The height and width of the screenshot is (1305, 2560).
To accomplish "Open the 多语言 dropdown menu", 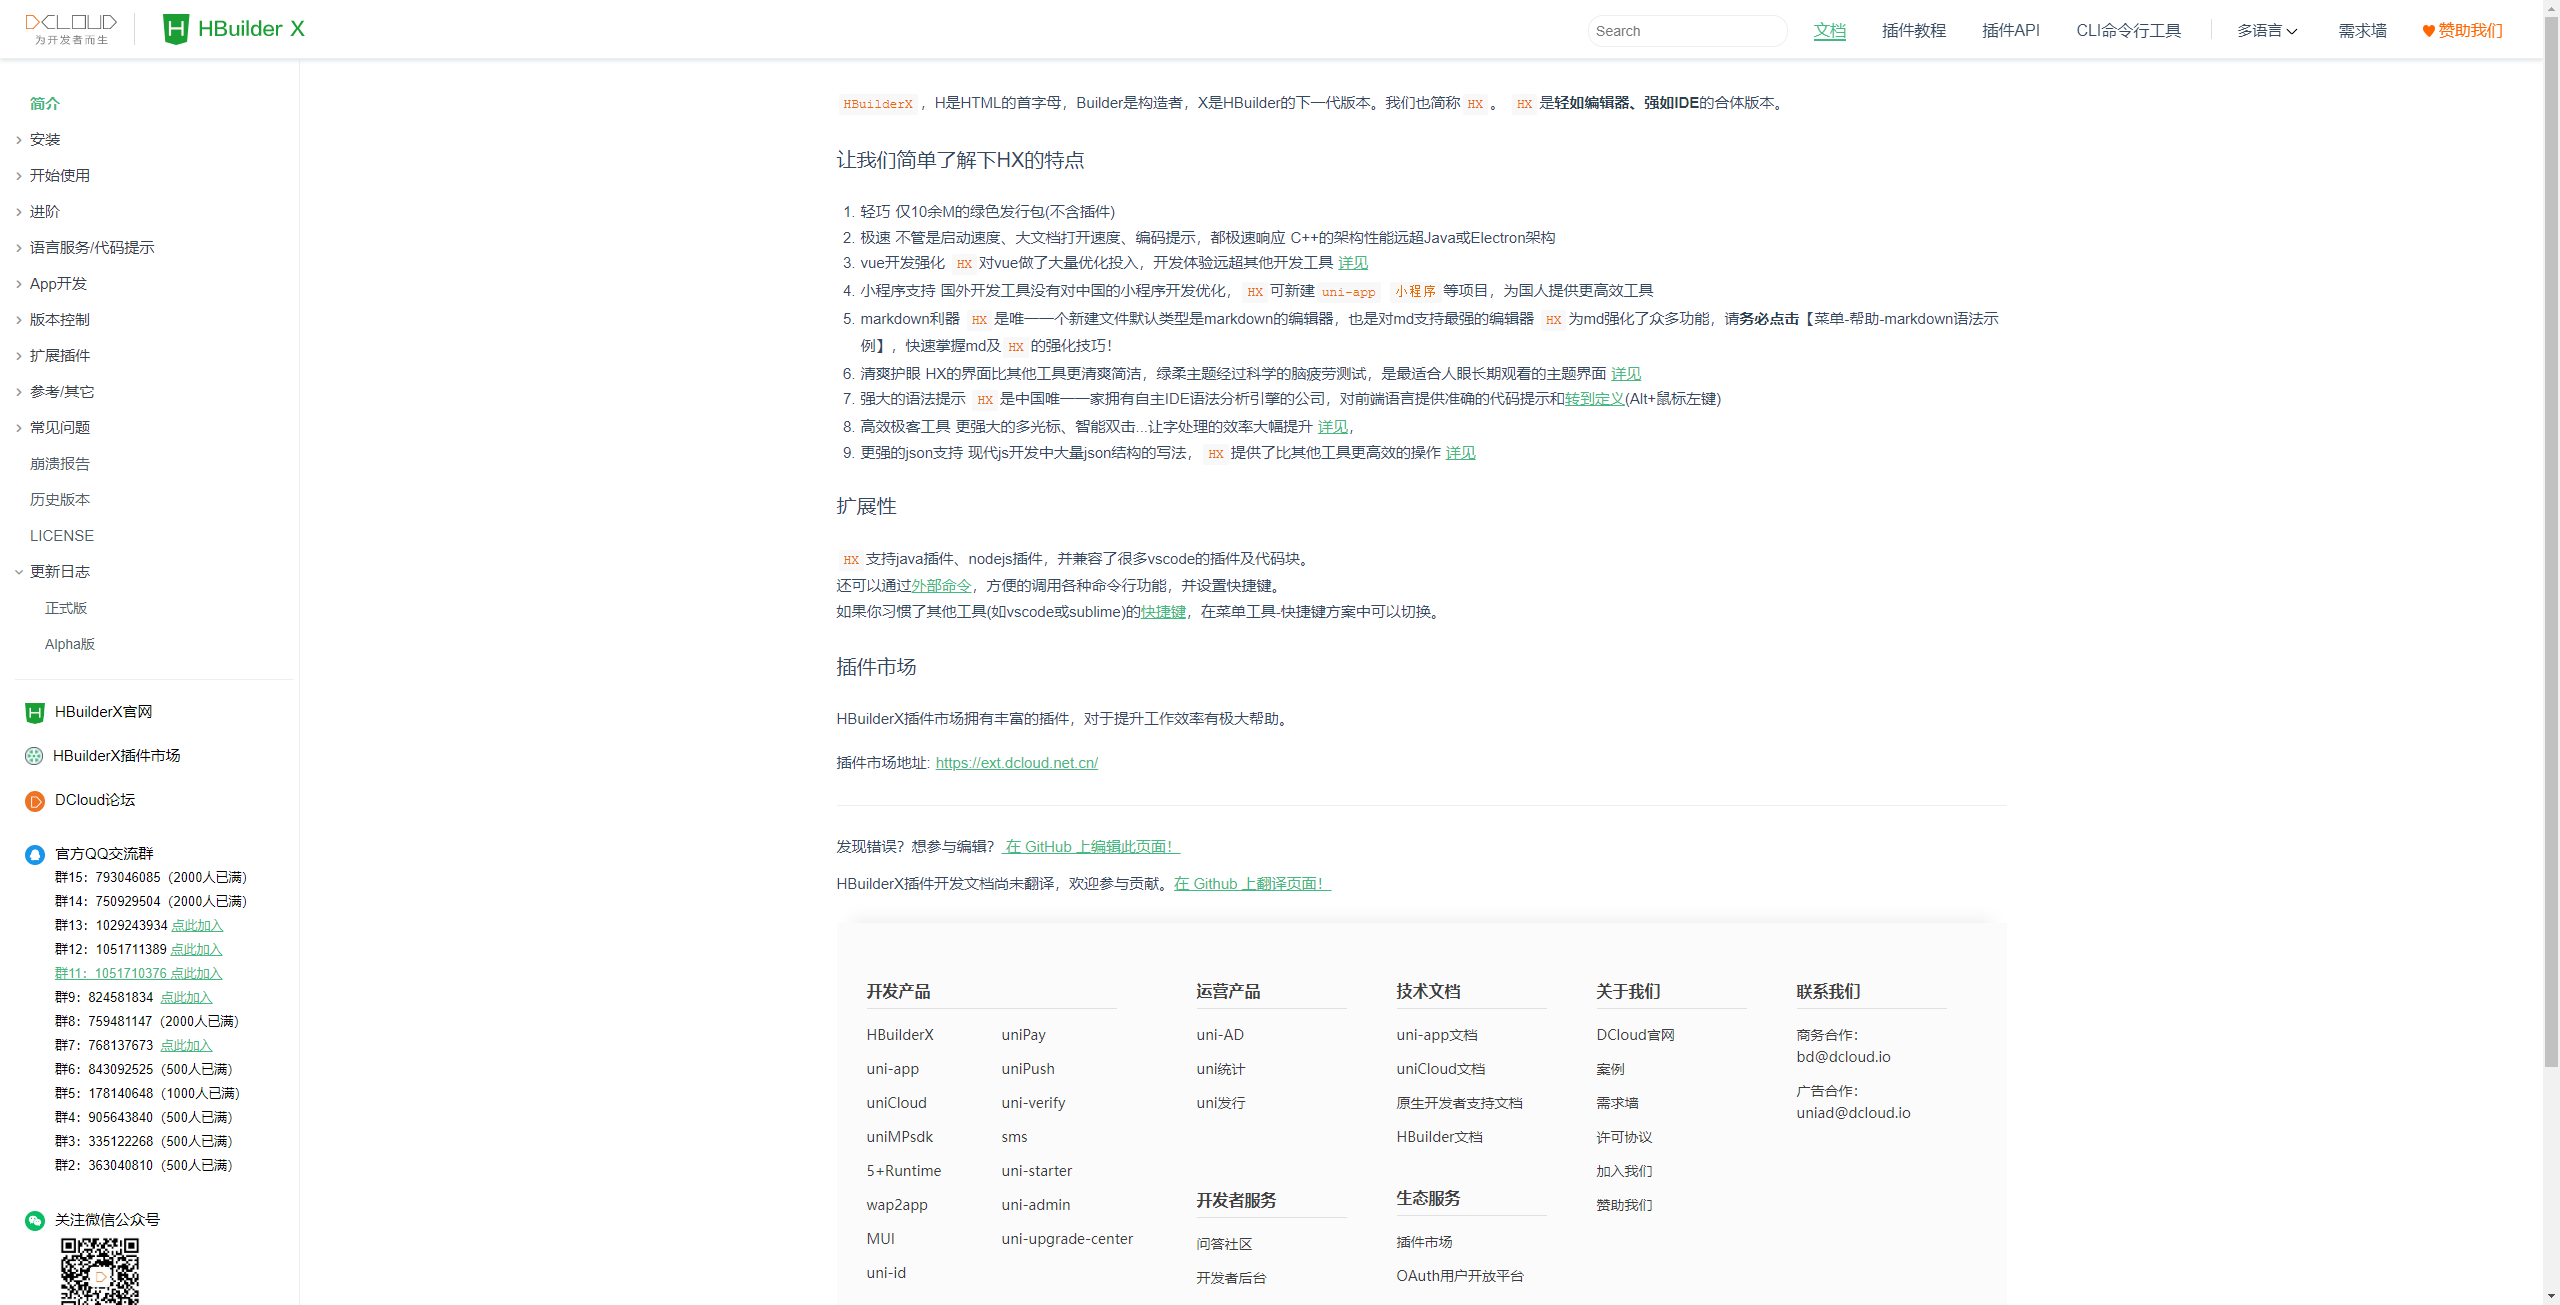I will click(x=2266, y=30).
